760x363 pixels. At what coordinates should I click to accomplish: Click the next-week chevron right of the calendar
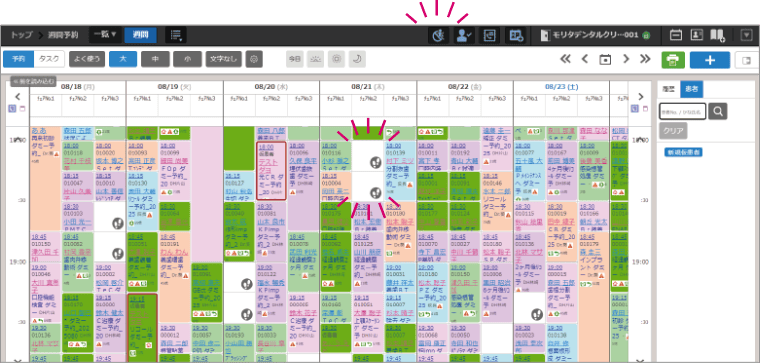tap(641, 96)
